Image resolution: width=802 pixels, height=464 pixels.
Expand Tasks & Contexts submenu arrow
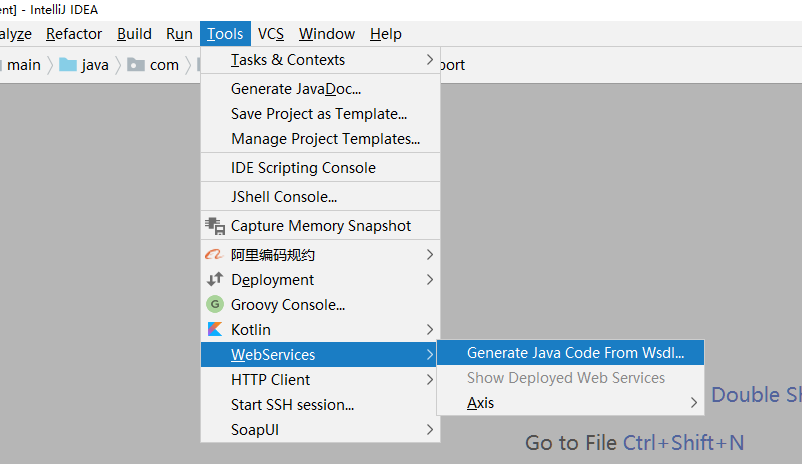pos(430,60)
